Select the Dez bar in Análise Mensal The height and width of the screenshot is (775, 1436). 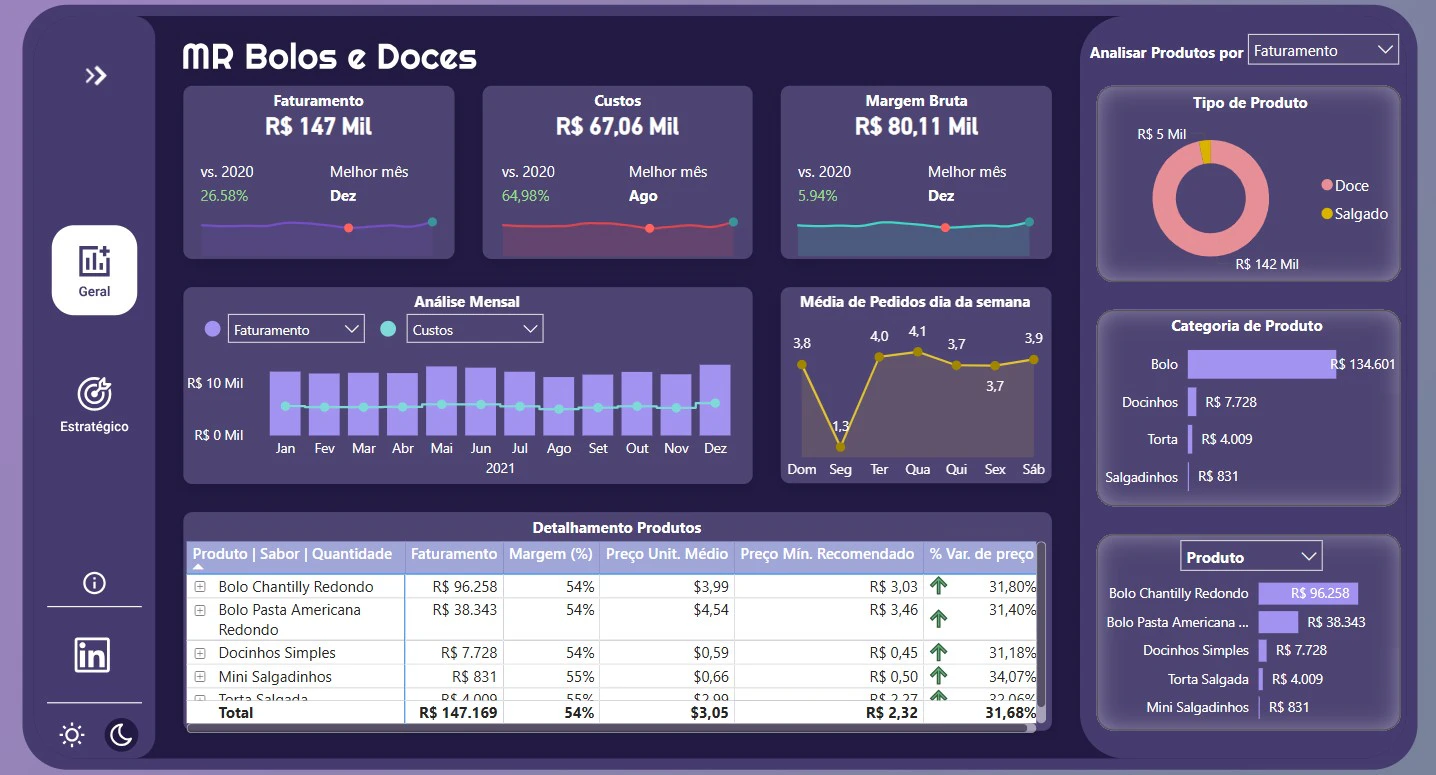coord(715,400)
